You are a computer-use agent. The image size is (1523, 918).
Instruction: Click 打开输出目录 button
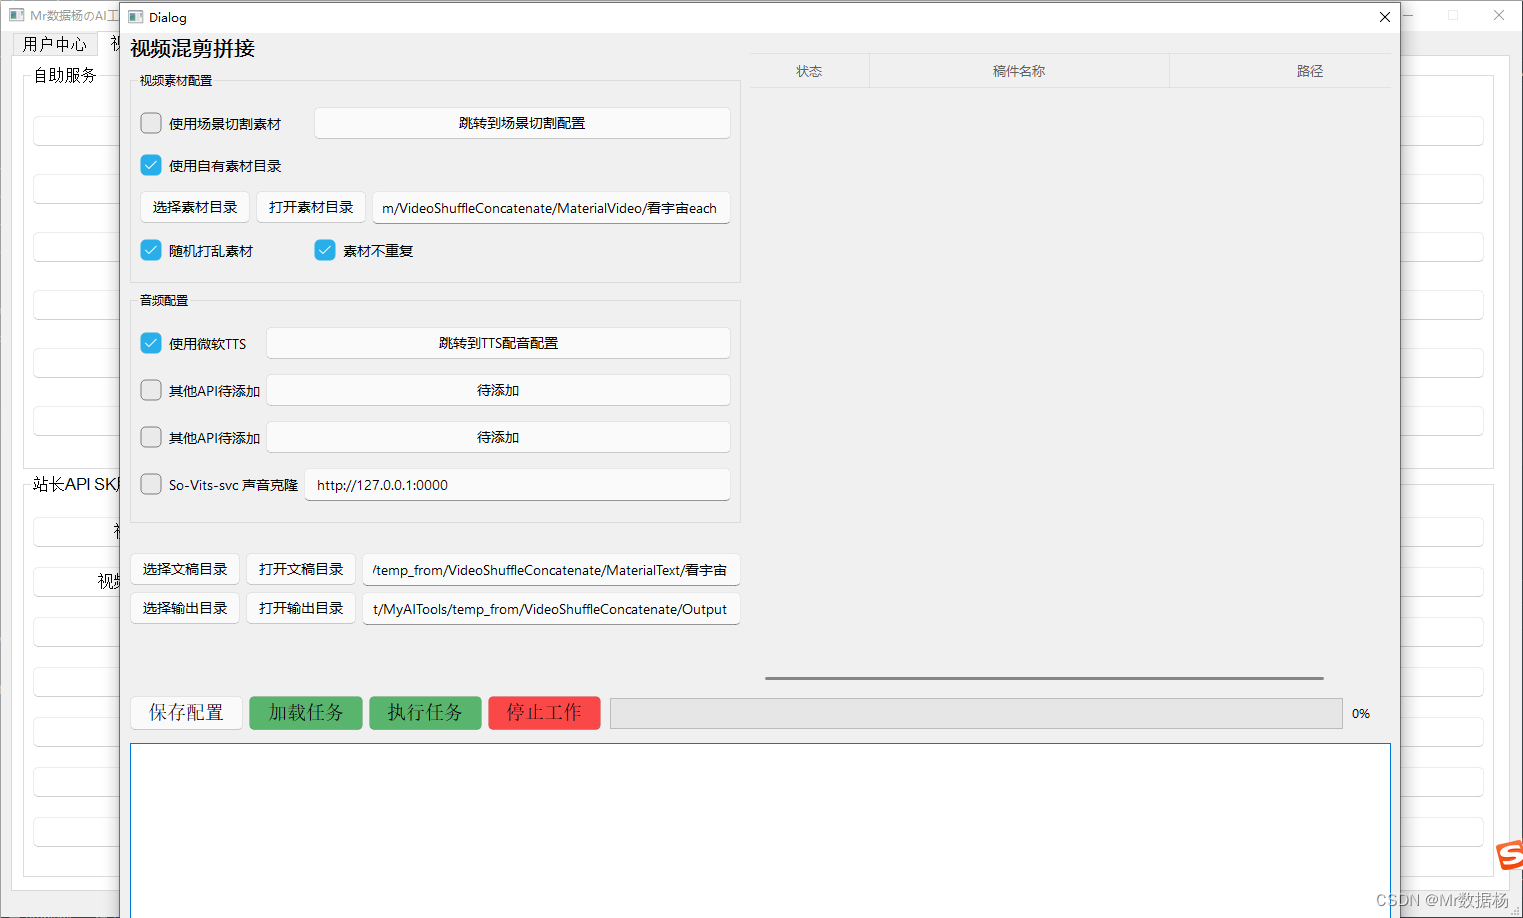(x=301, y=608)
